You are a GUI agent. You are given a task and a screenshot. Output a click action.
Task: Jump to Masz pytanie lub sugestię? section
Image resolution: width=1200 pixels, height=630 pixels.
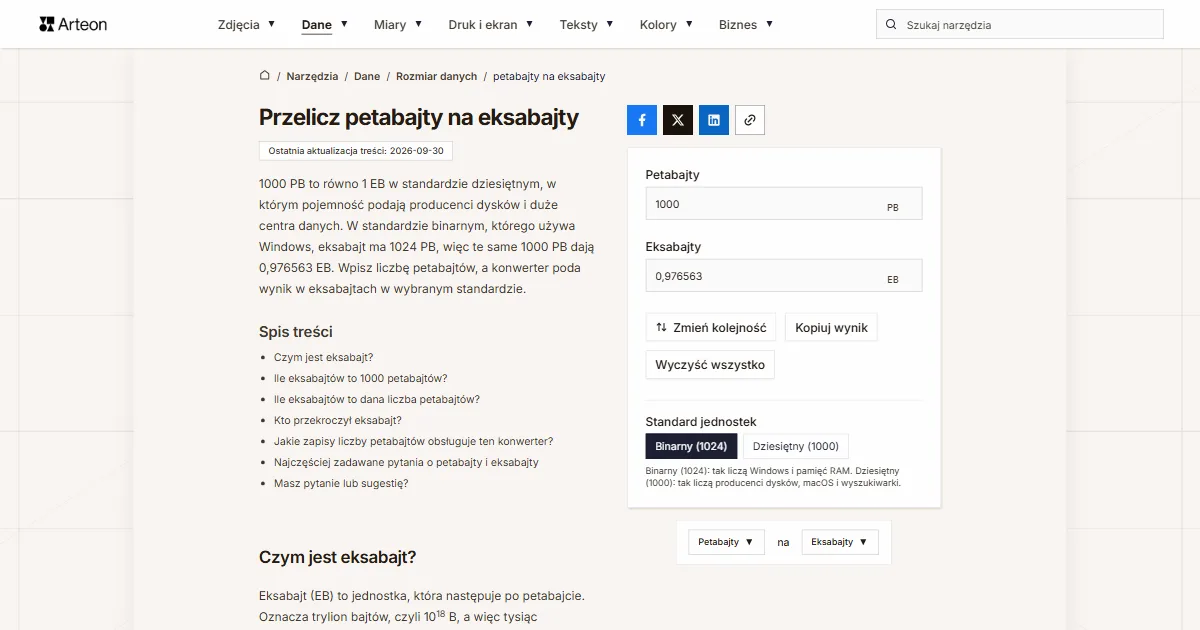click(341, 483)
